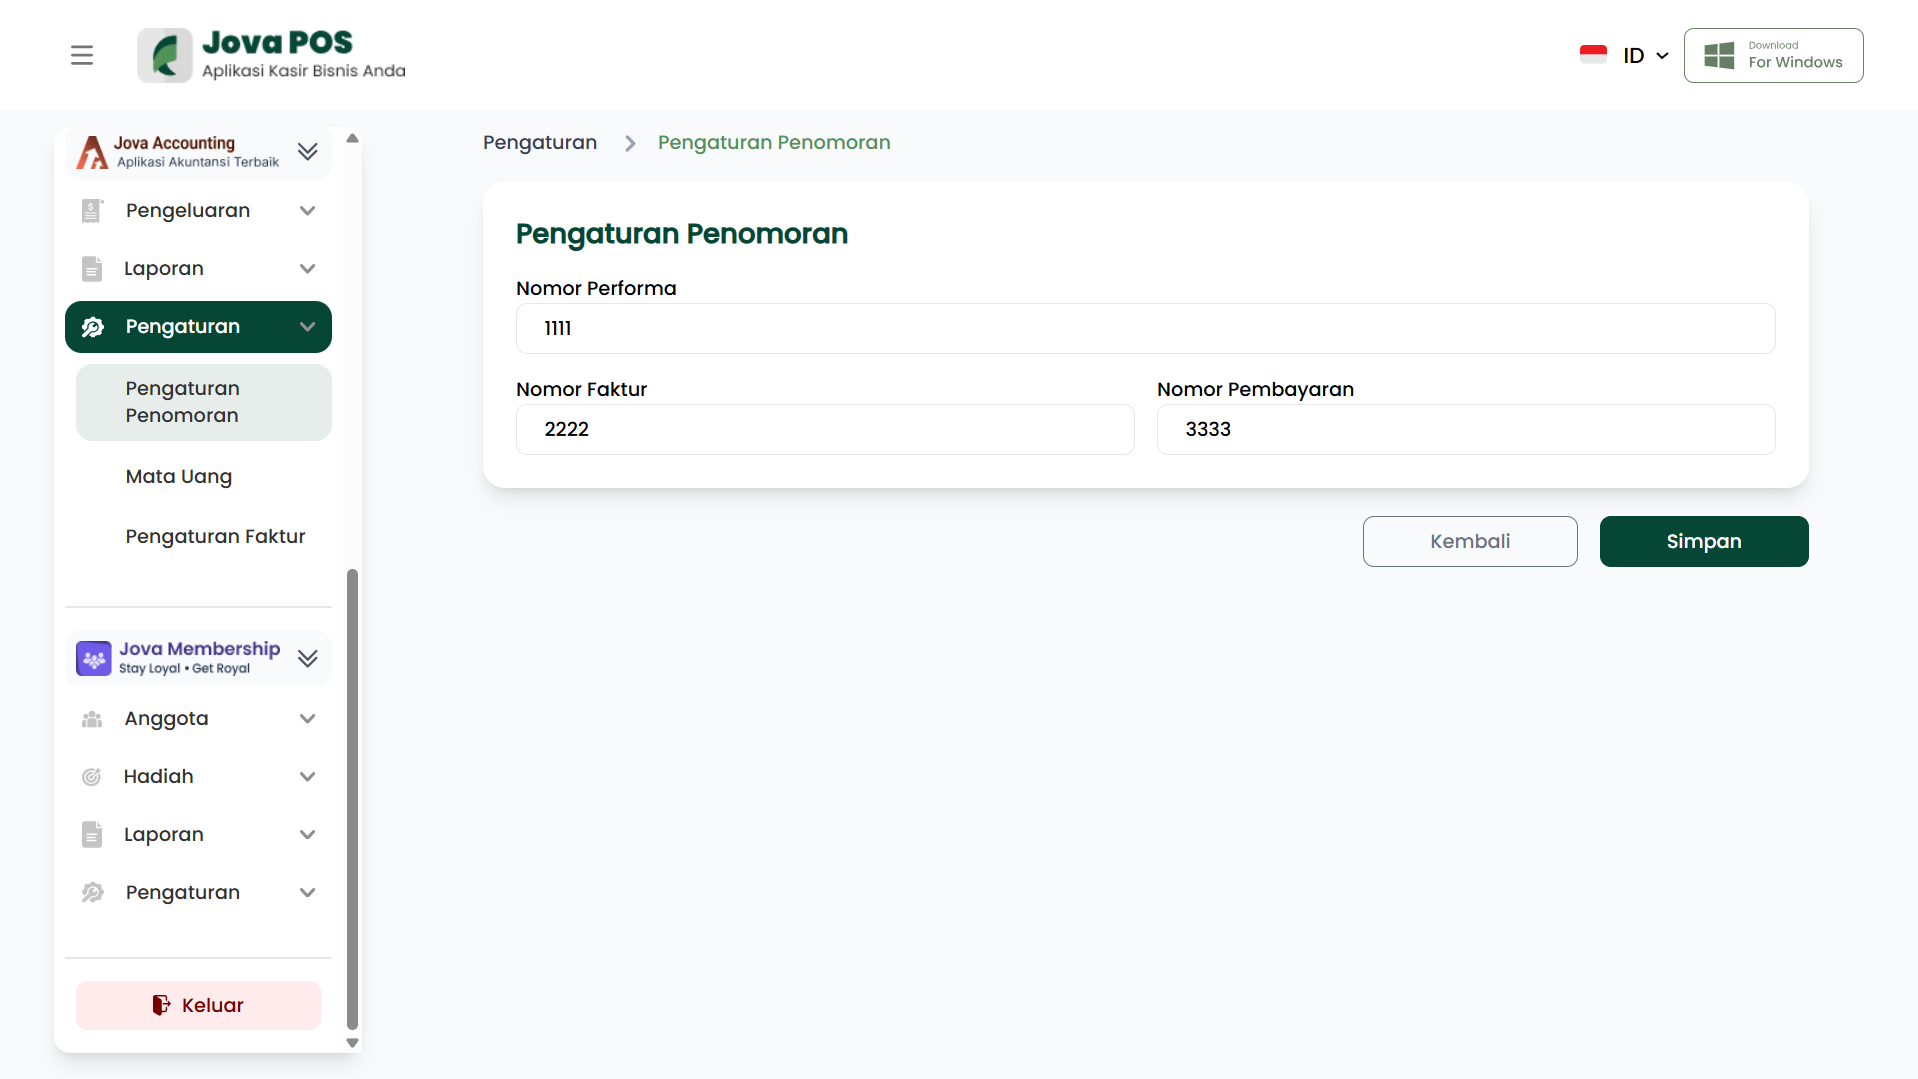Click the Indonesian flag icon

click(x=1593, y=55)
